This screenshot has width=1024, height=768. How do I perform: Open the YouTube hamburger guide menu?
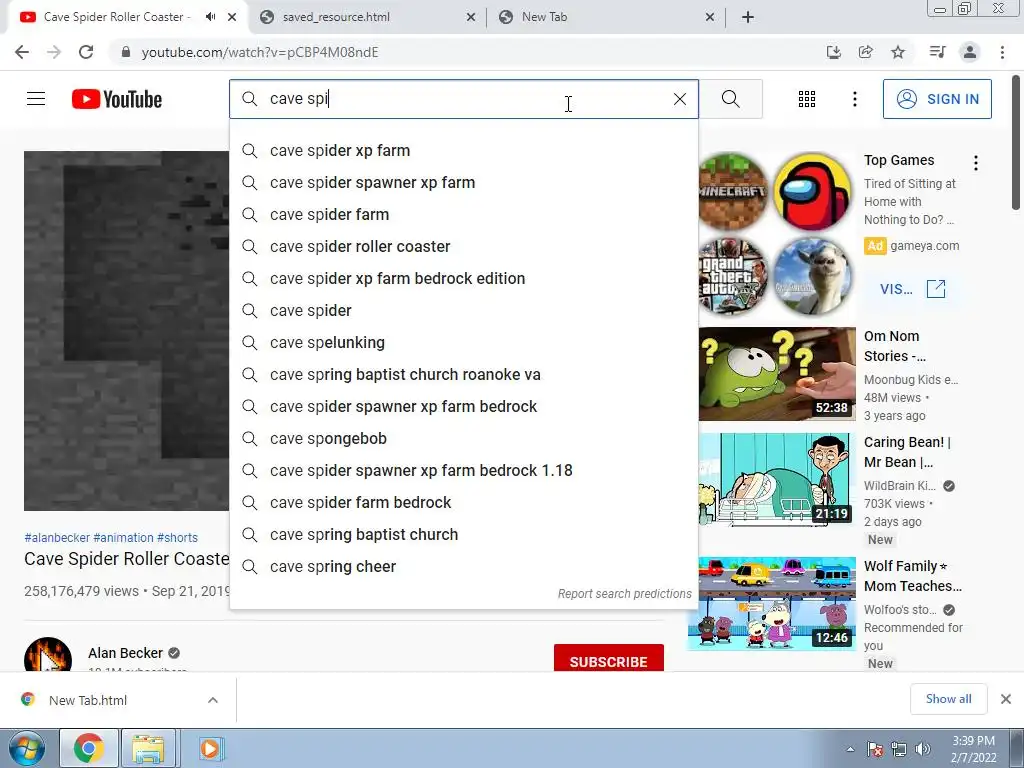point(36,99)
